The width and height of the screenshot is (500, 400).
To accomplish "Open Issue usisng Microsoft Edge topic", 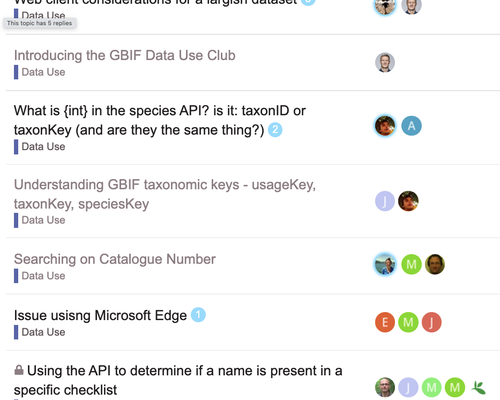I will tap(100, 315).
